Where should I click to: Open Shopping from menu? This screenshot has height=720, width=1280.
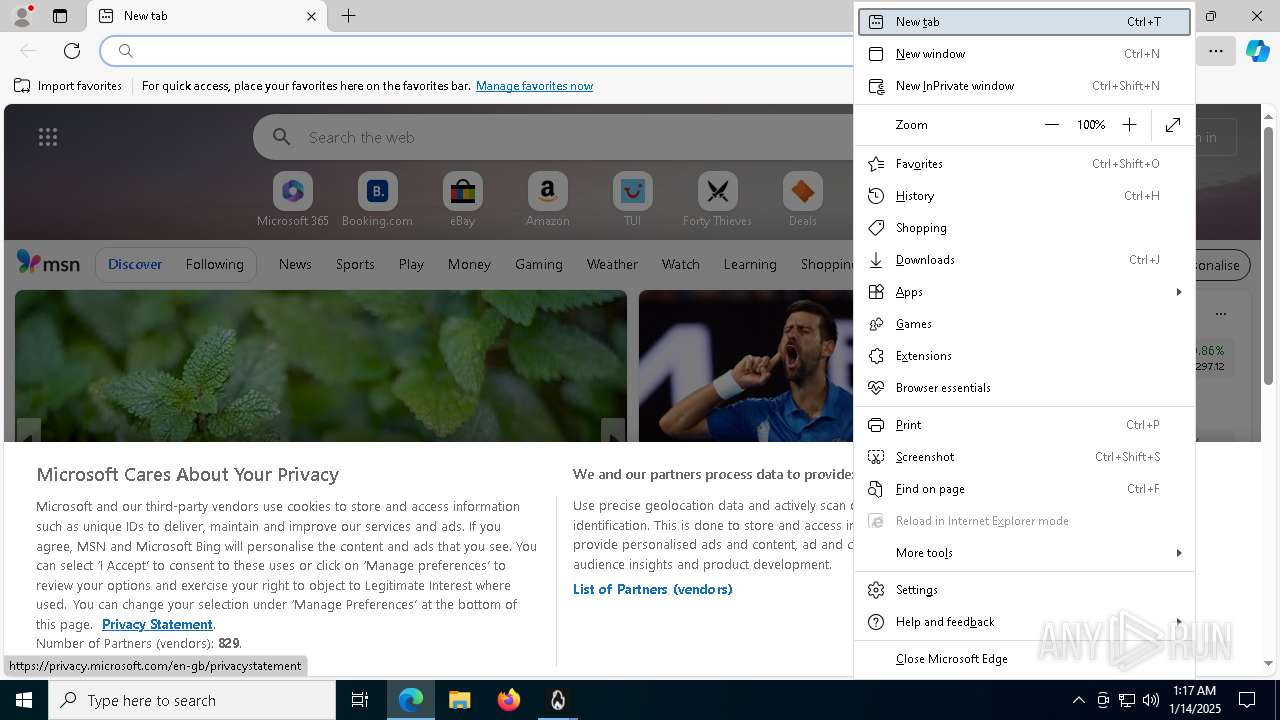[1025, 228]
